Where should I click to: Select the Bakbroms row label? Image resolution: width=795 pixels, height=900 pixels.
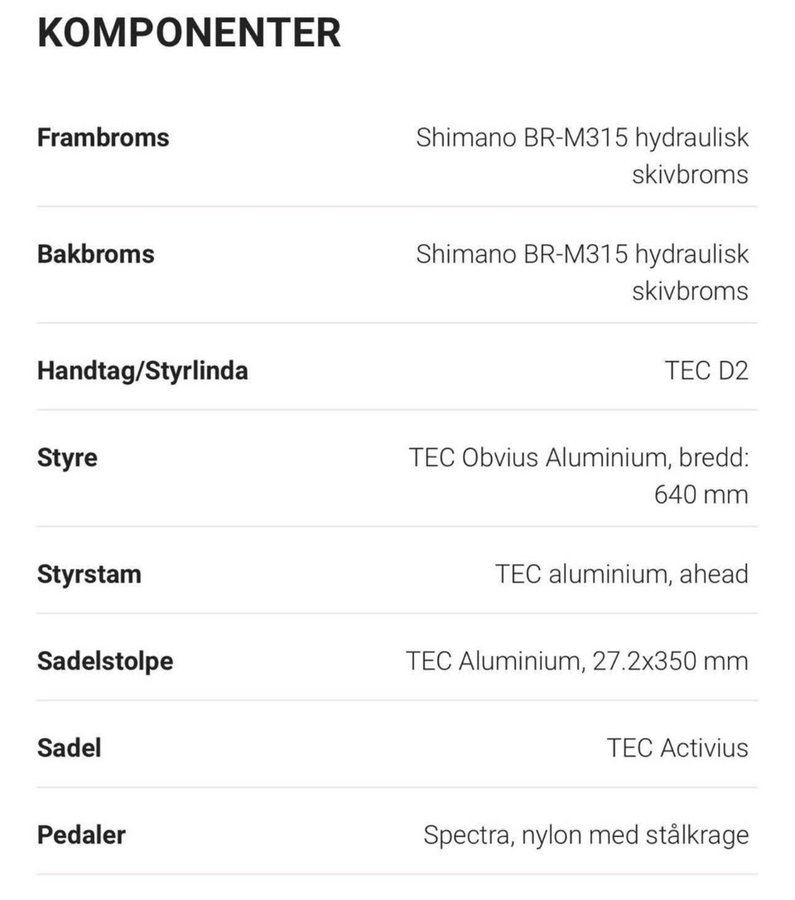click(x=96, y=254)
